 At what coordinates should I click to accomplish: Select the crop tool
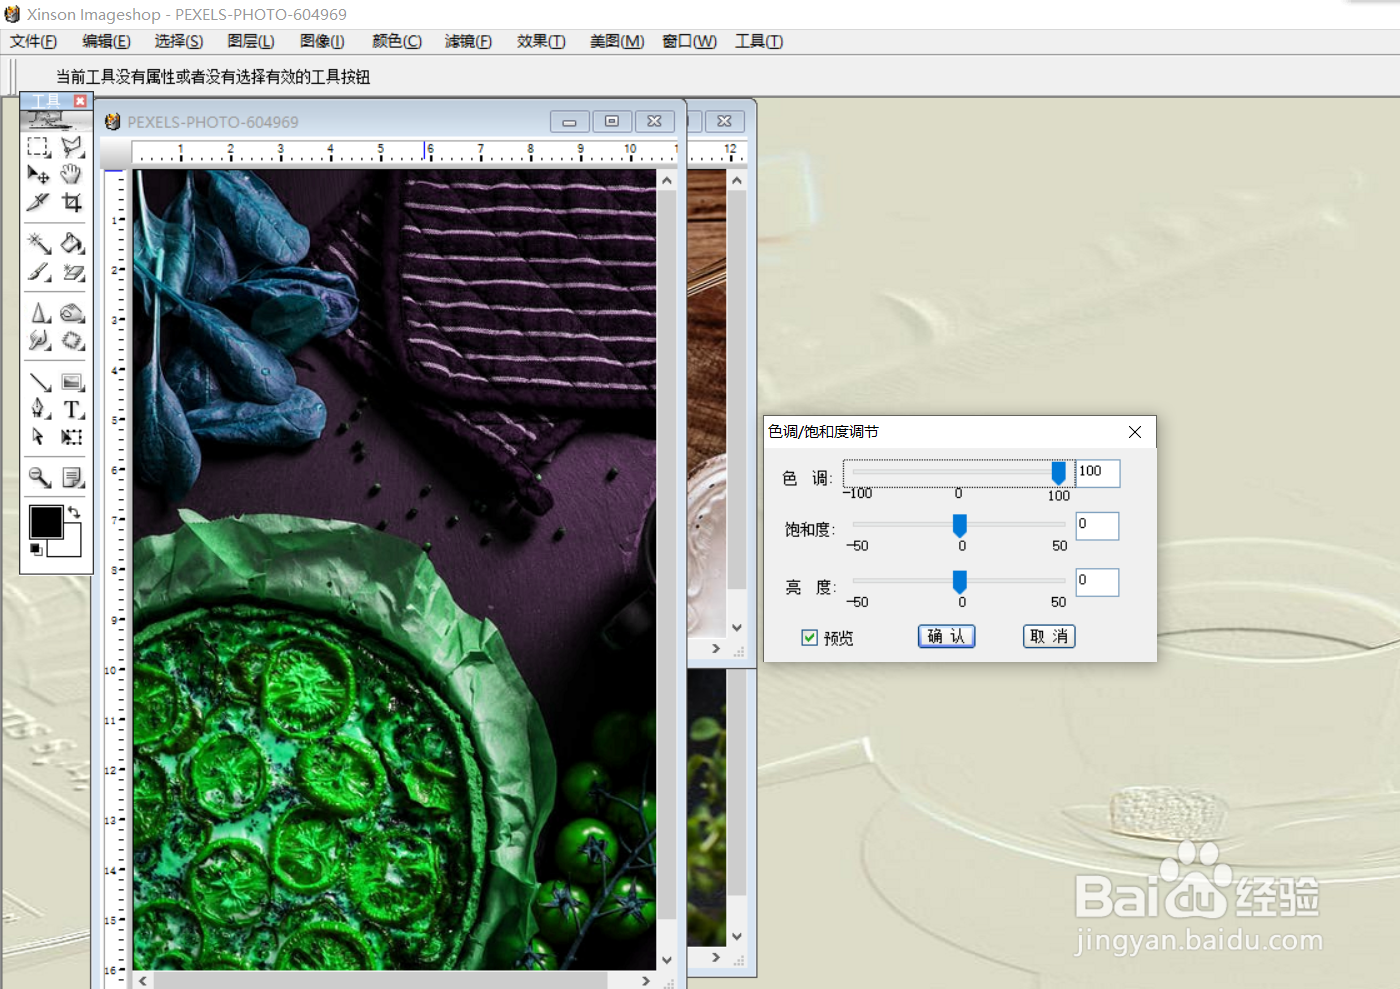[72, 202]
